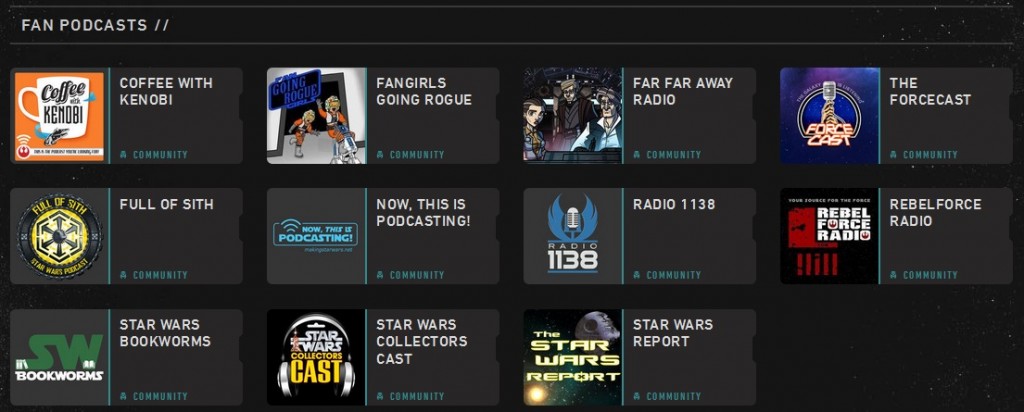Click the RebelForce Radio title
Image resolution: width=1024 pixels, height=412 pixels.
tap(935, 213)
